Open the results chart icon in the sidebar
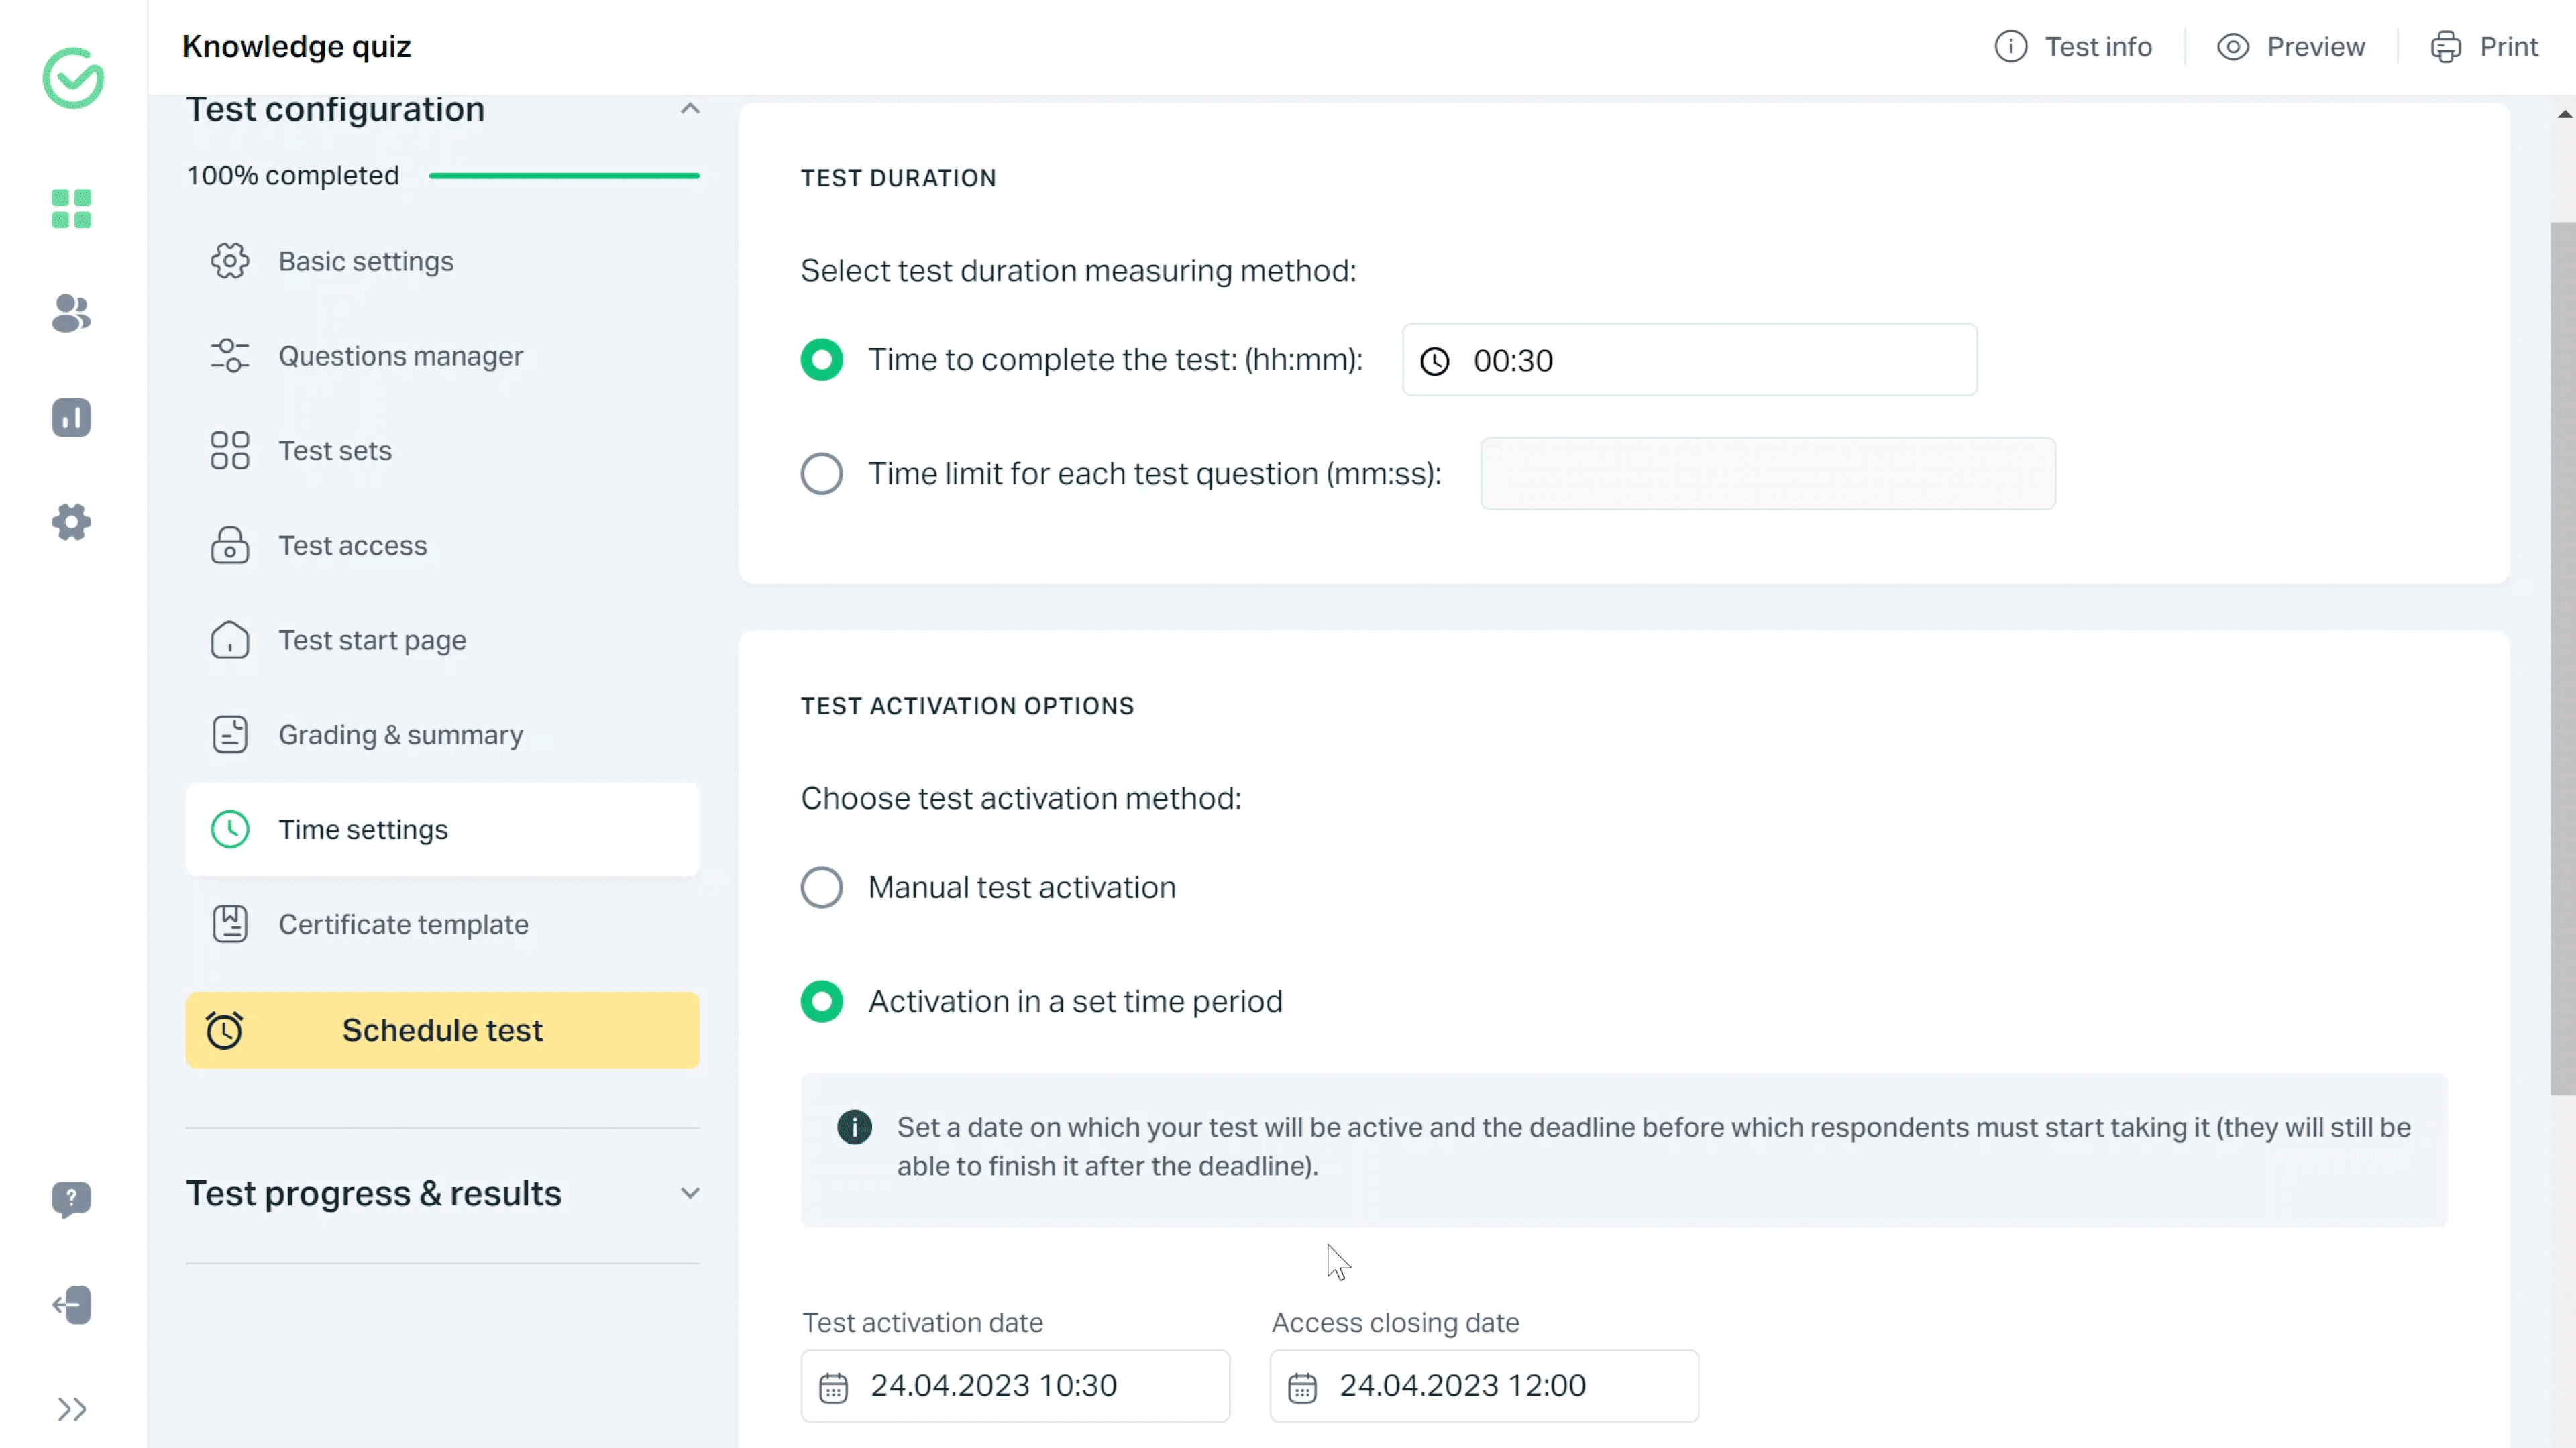Image resolution: width=2576 pixels, height=1448 pixels. (x=71, y=418)
